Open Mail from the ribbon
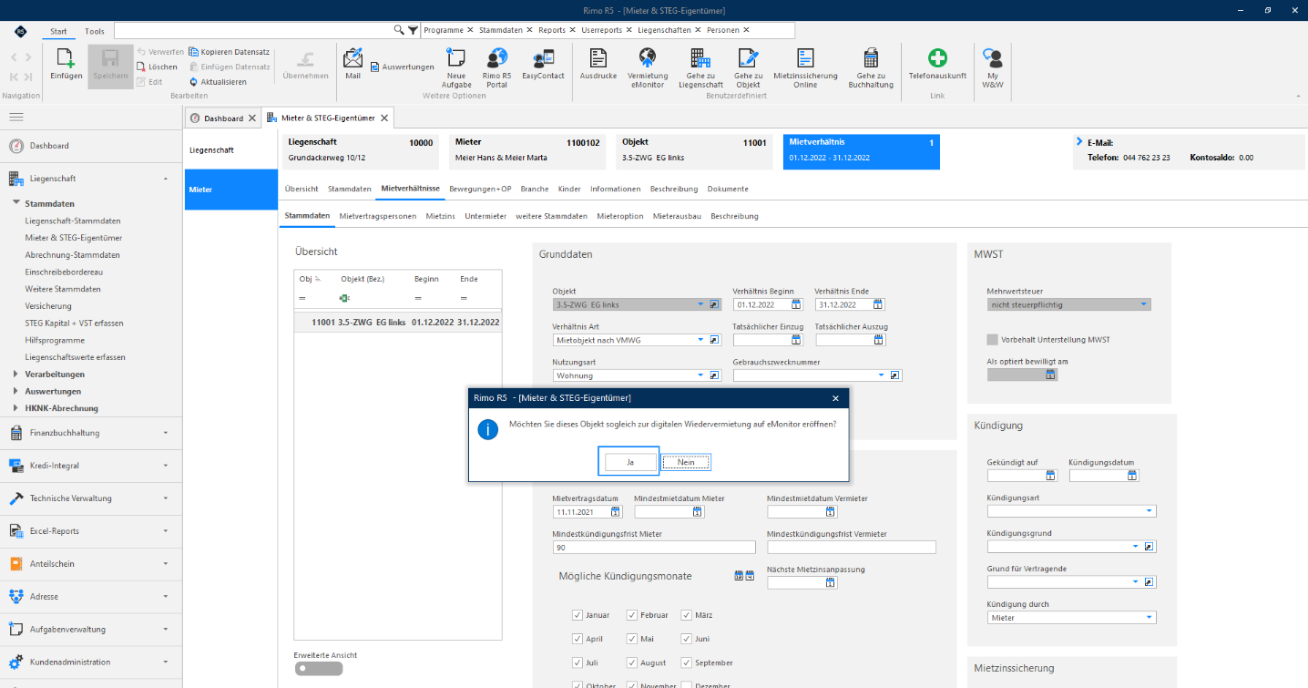Screen dimensions: 1308x688 (353, 65)
